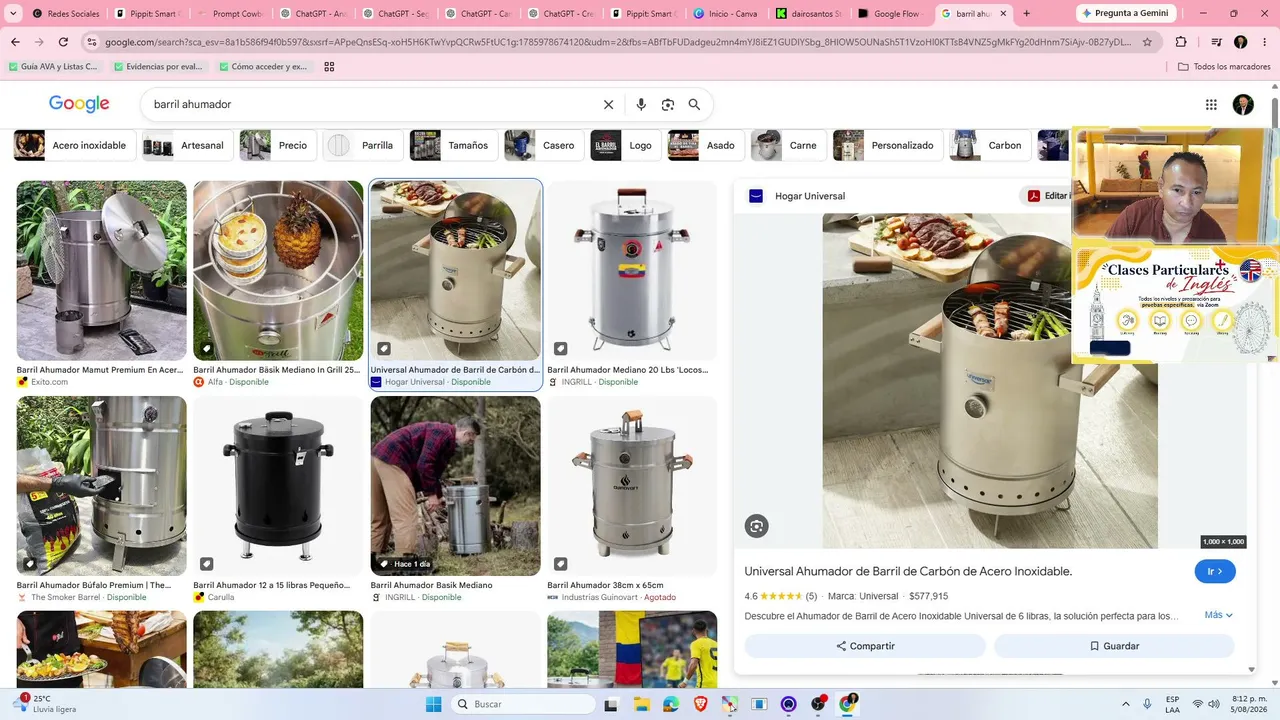Open the Windows Start menu
Image resolution: width=1280 pixels, height=720 pixels.
pyautogui.click(x=433, y=704)
